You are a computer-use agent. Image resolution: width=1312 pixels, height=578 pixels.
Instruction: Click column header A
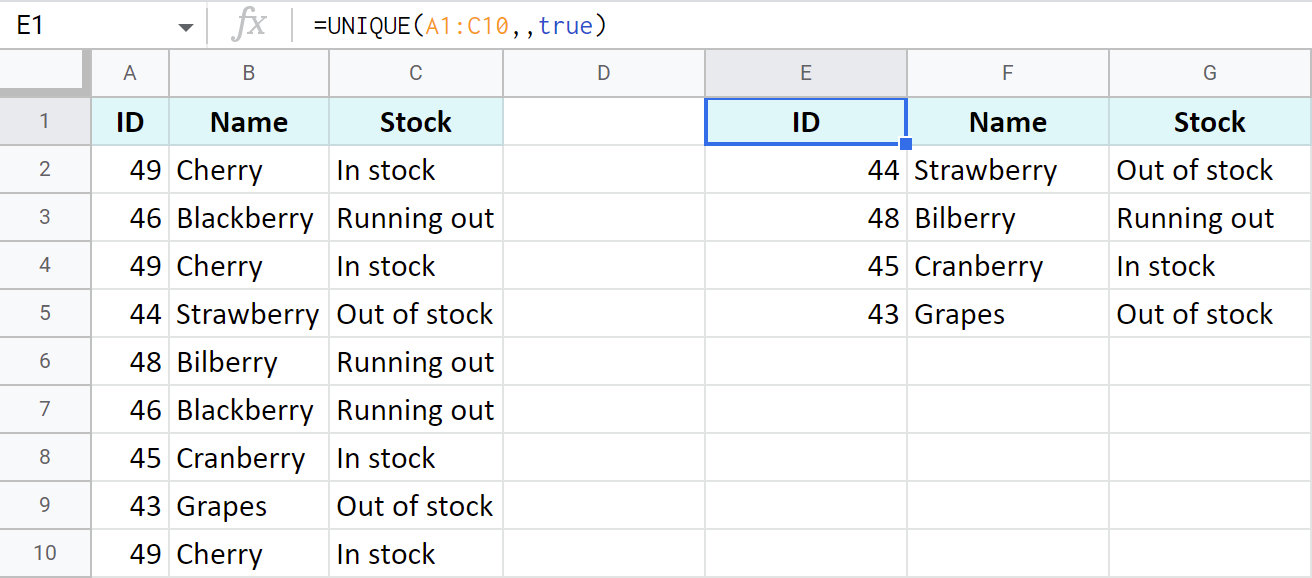(130, 72)
